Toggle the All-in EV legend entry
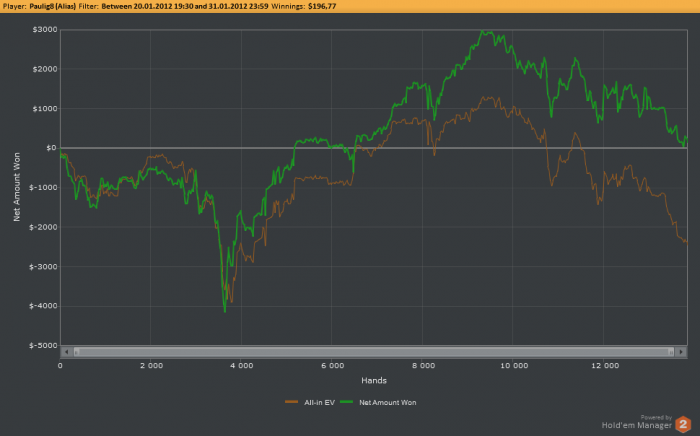The image size is (700, 436). 310,402
